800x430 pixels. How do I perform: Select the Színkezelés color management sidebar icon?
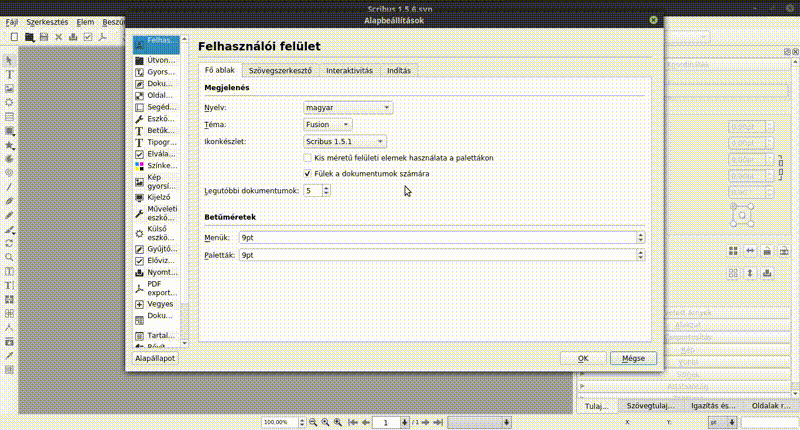point(139,165)
